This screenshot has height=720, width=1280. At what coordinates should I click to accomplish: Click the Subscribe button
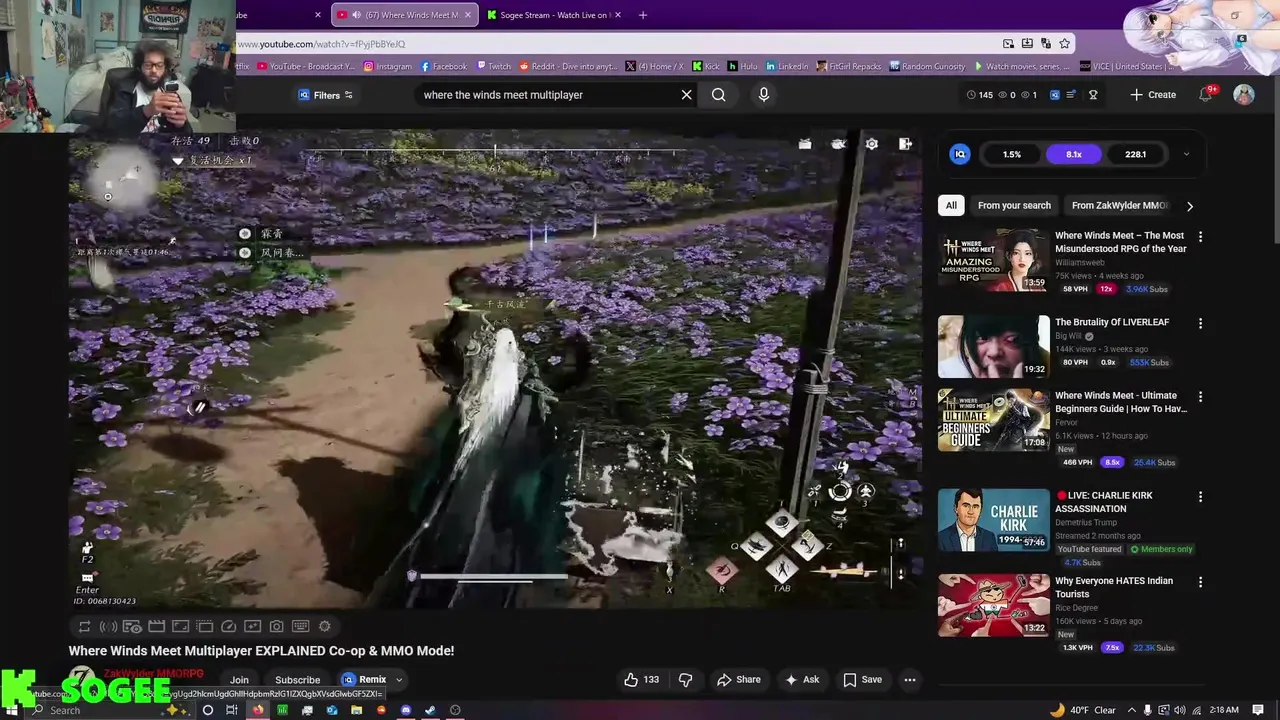click(x=297, y=680)
